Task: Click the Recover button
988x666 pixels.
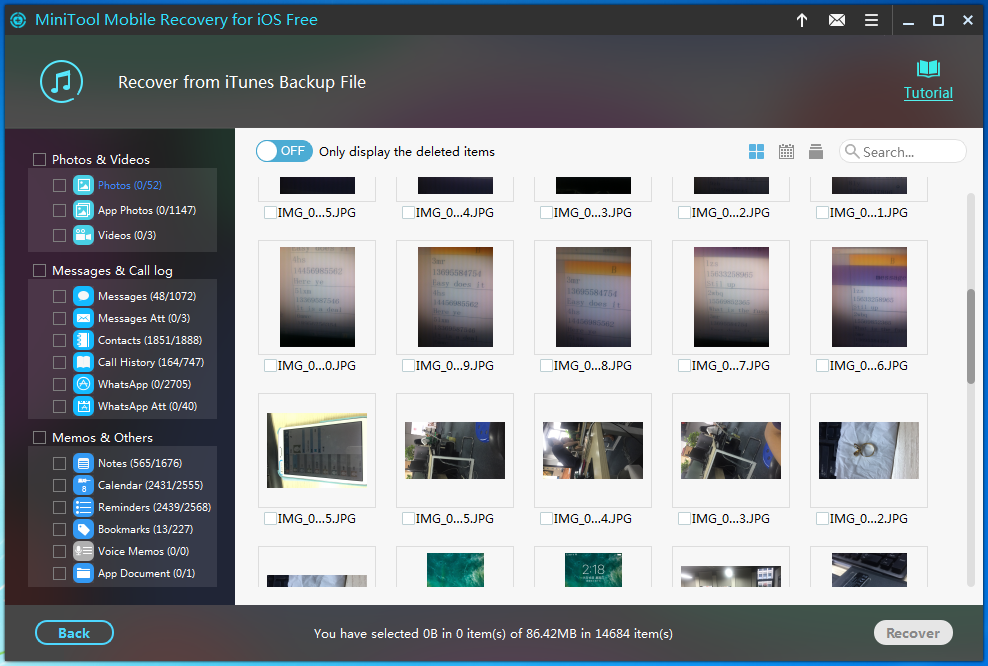Action: click(x=913, y=633)
